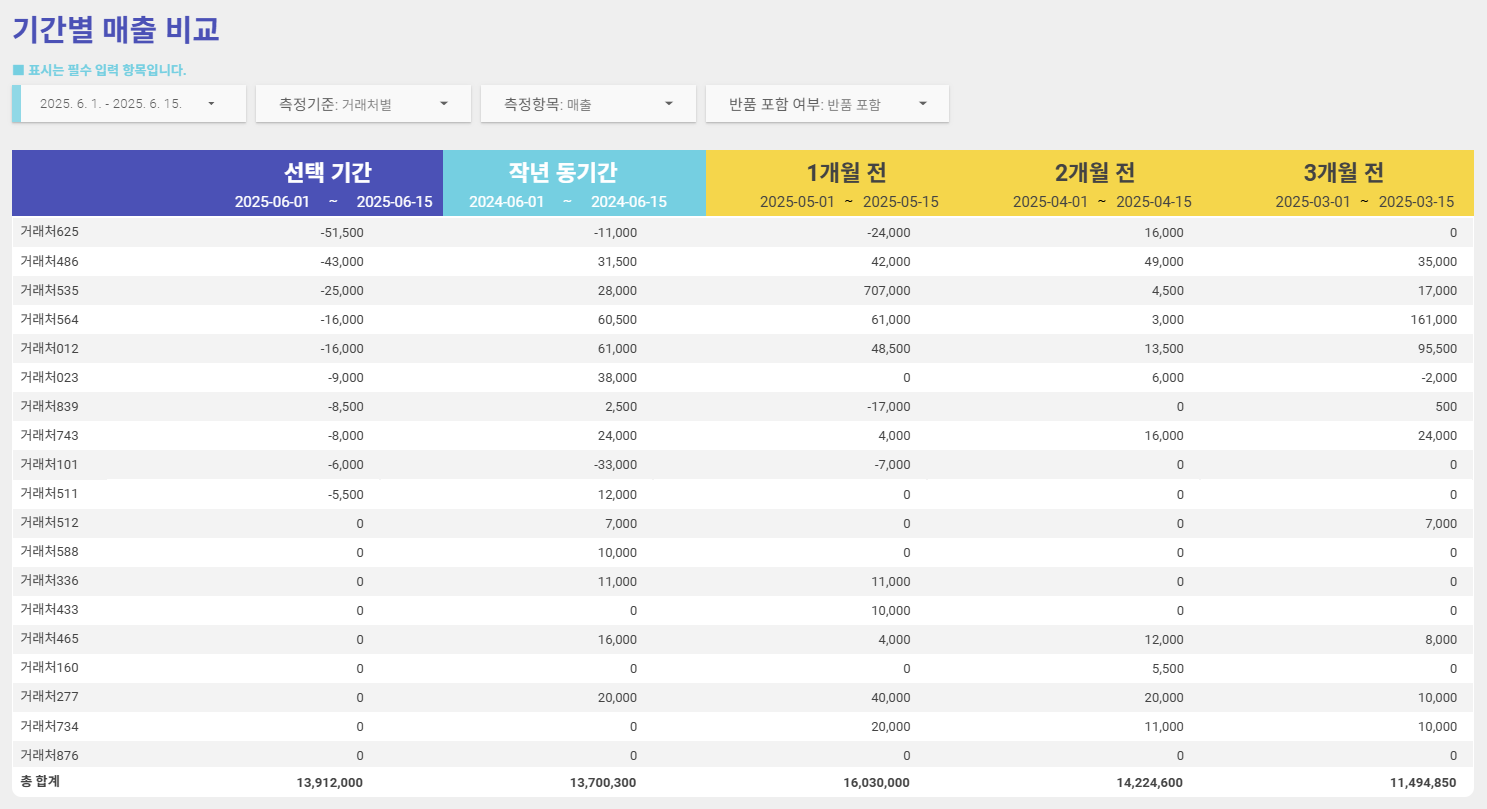Select row label 거래처486
Image resolution: width=1487 pixels, height=809 pixels.
pyautogui.click(x=49, y=261)
